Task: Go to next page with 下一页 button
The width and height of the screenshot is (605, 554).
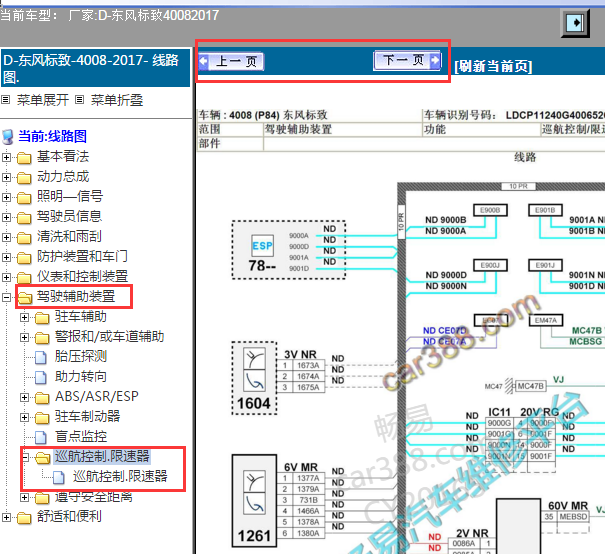Action: point(407,61)
